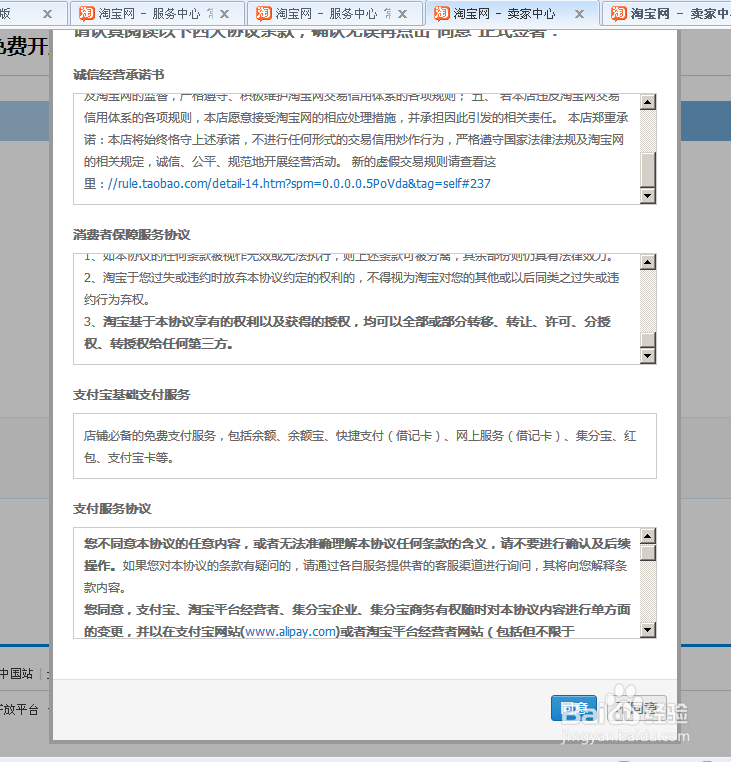The image size is (731, 762).
Task: Close the leftmost 淘宝网 - 服务中心 tab
Action: 224,14
